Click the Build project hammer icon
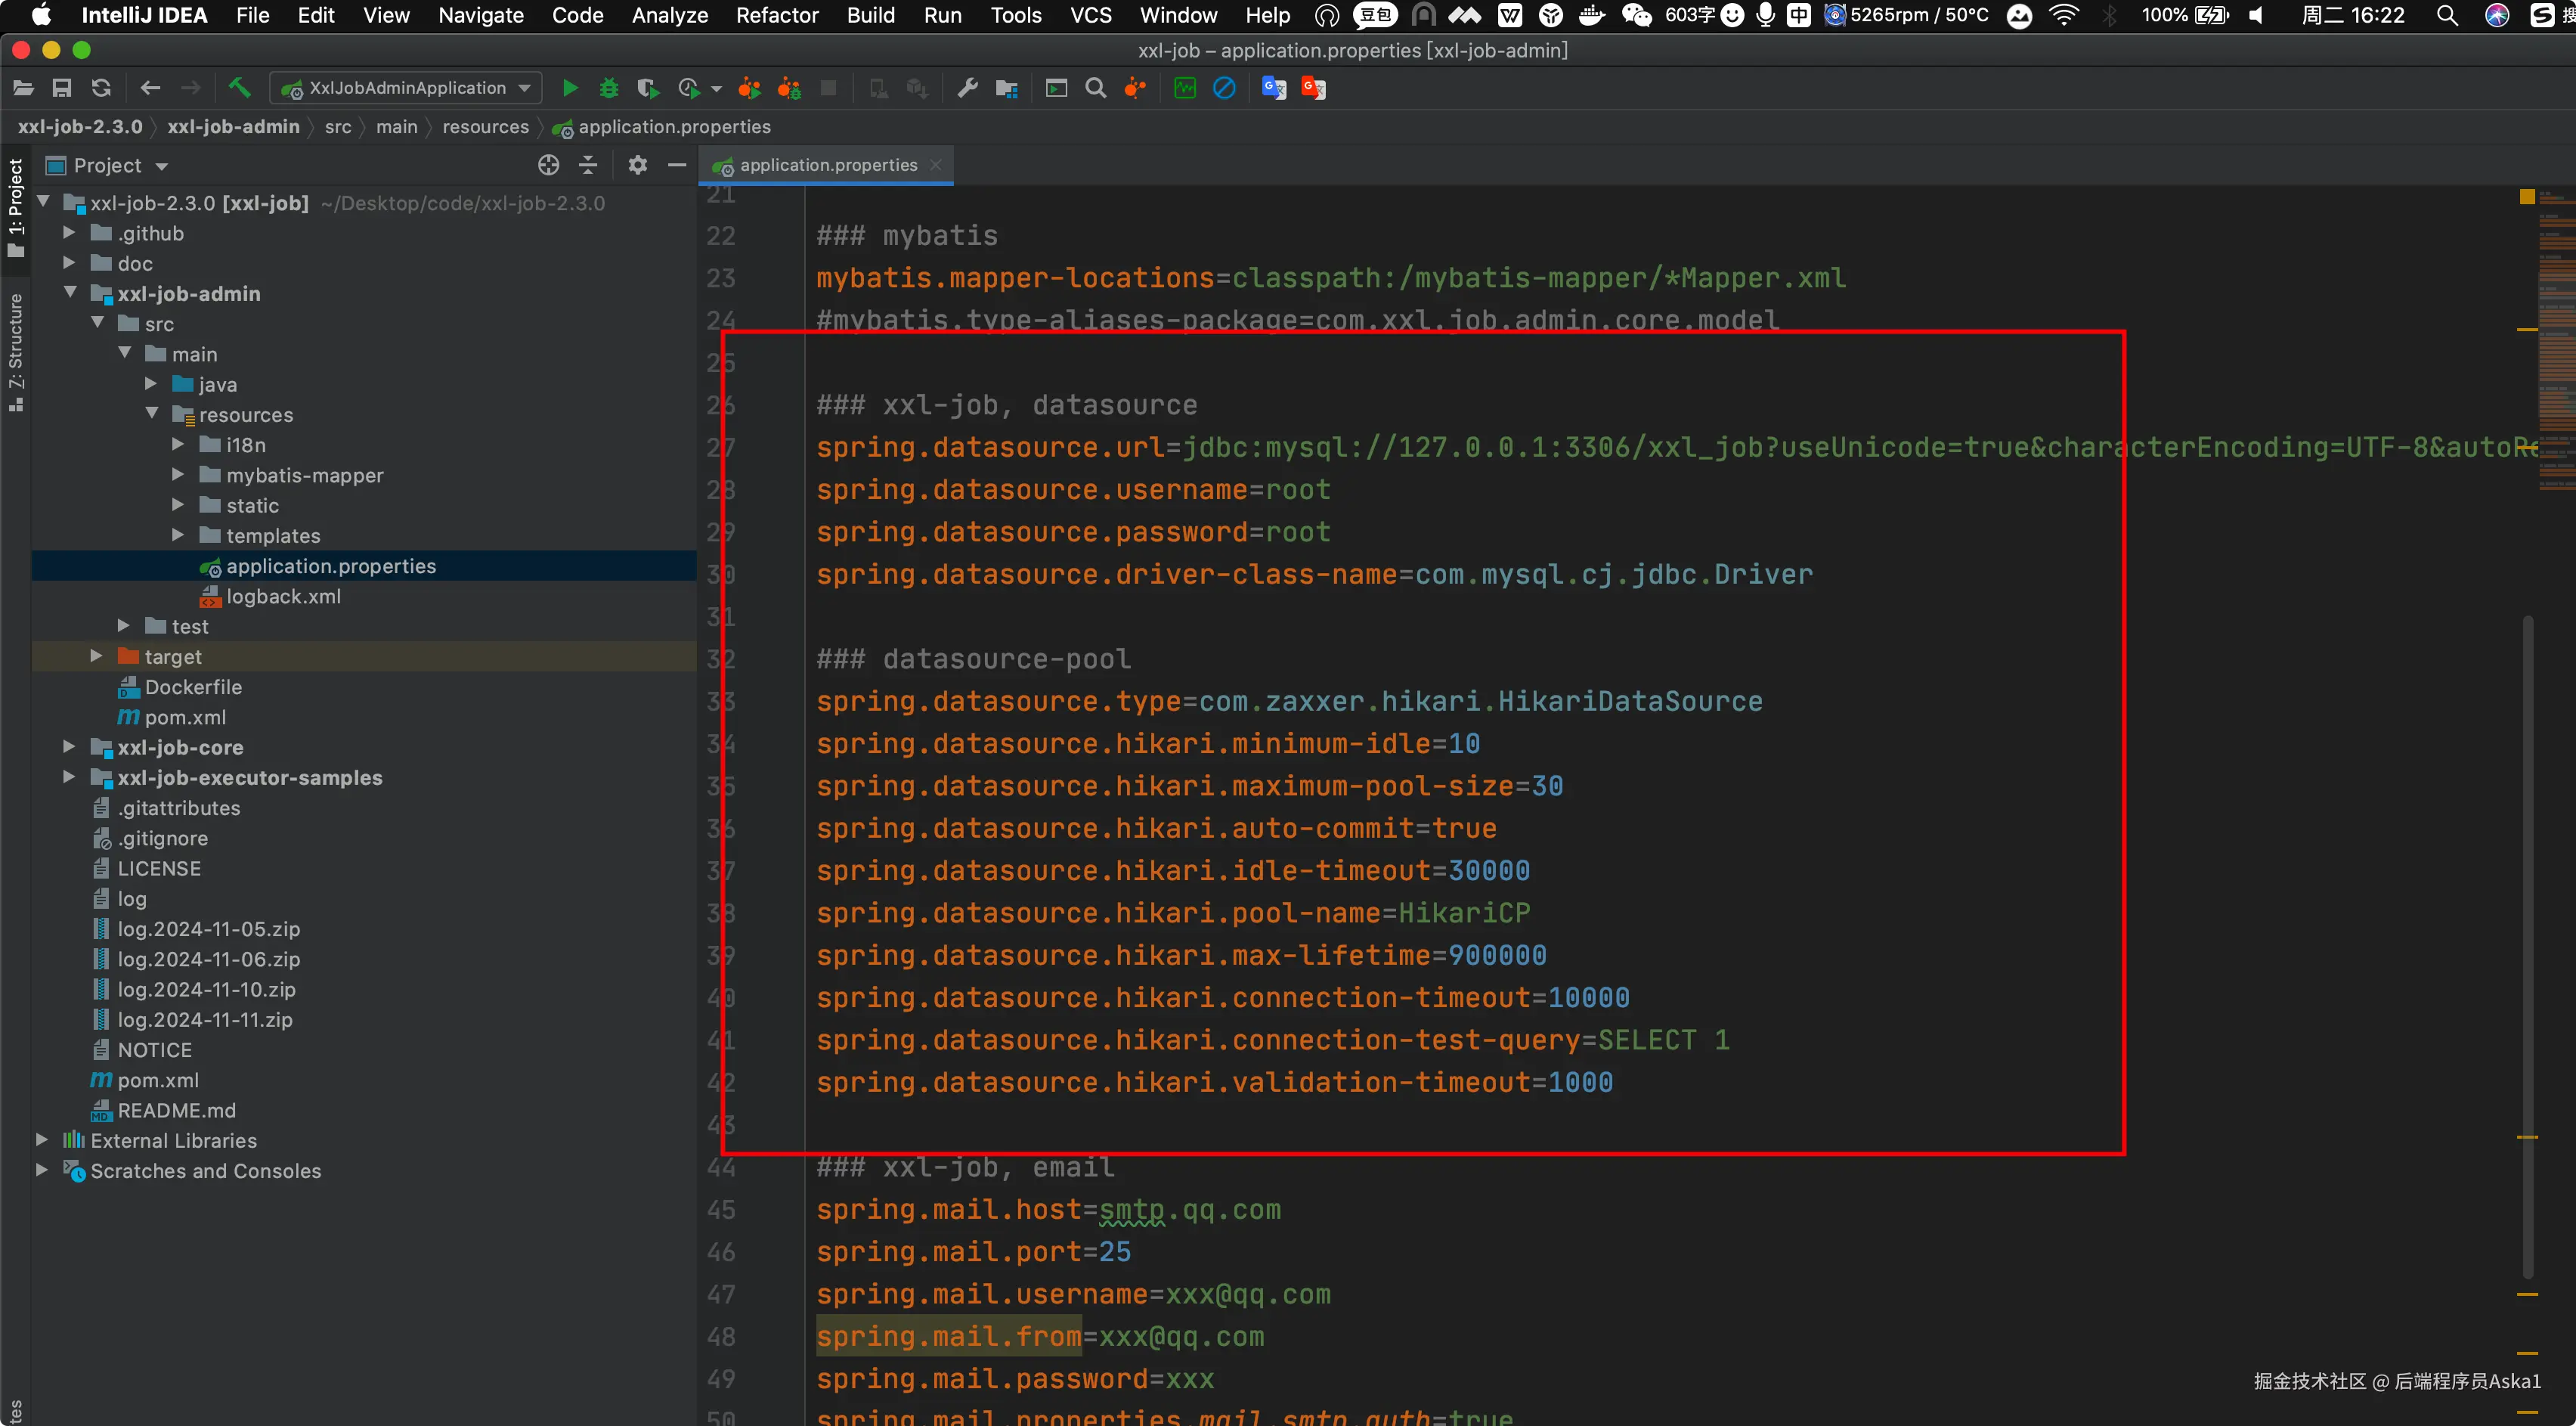The height and width of the screenshot is (1426, 2576). click(x=239, y=88)
